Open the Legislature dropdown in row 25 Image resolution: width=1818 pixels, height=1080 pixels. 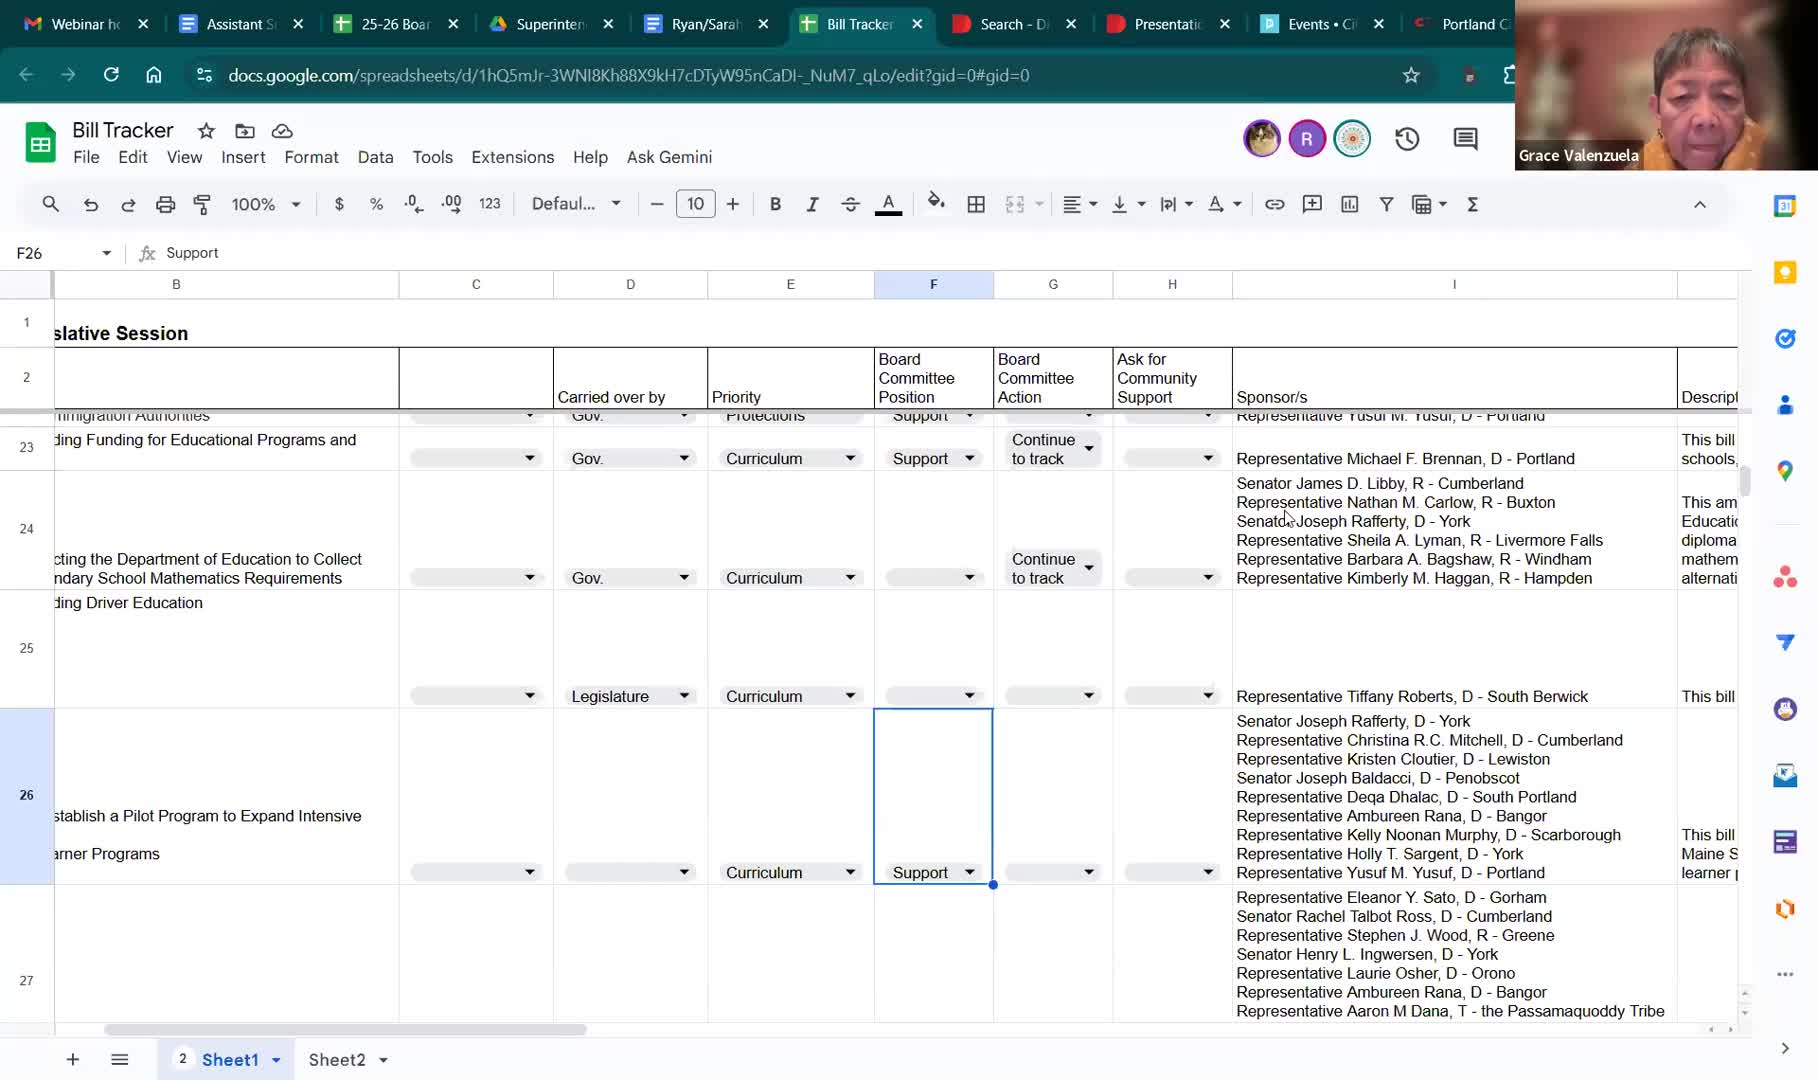pos(684,696)
